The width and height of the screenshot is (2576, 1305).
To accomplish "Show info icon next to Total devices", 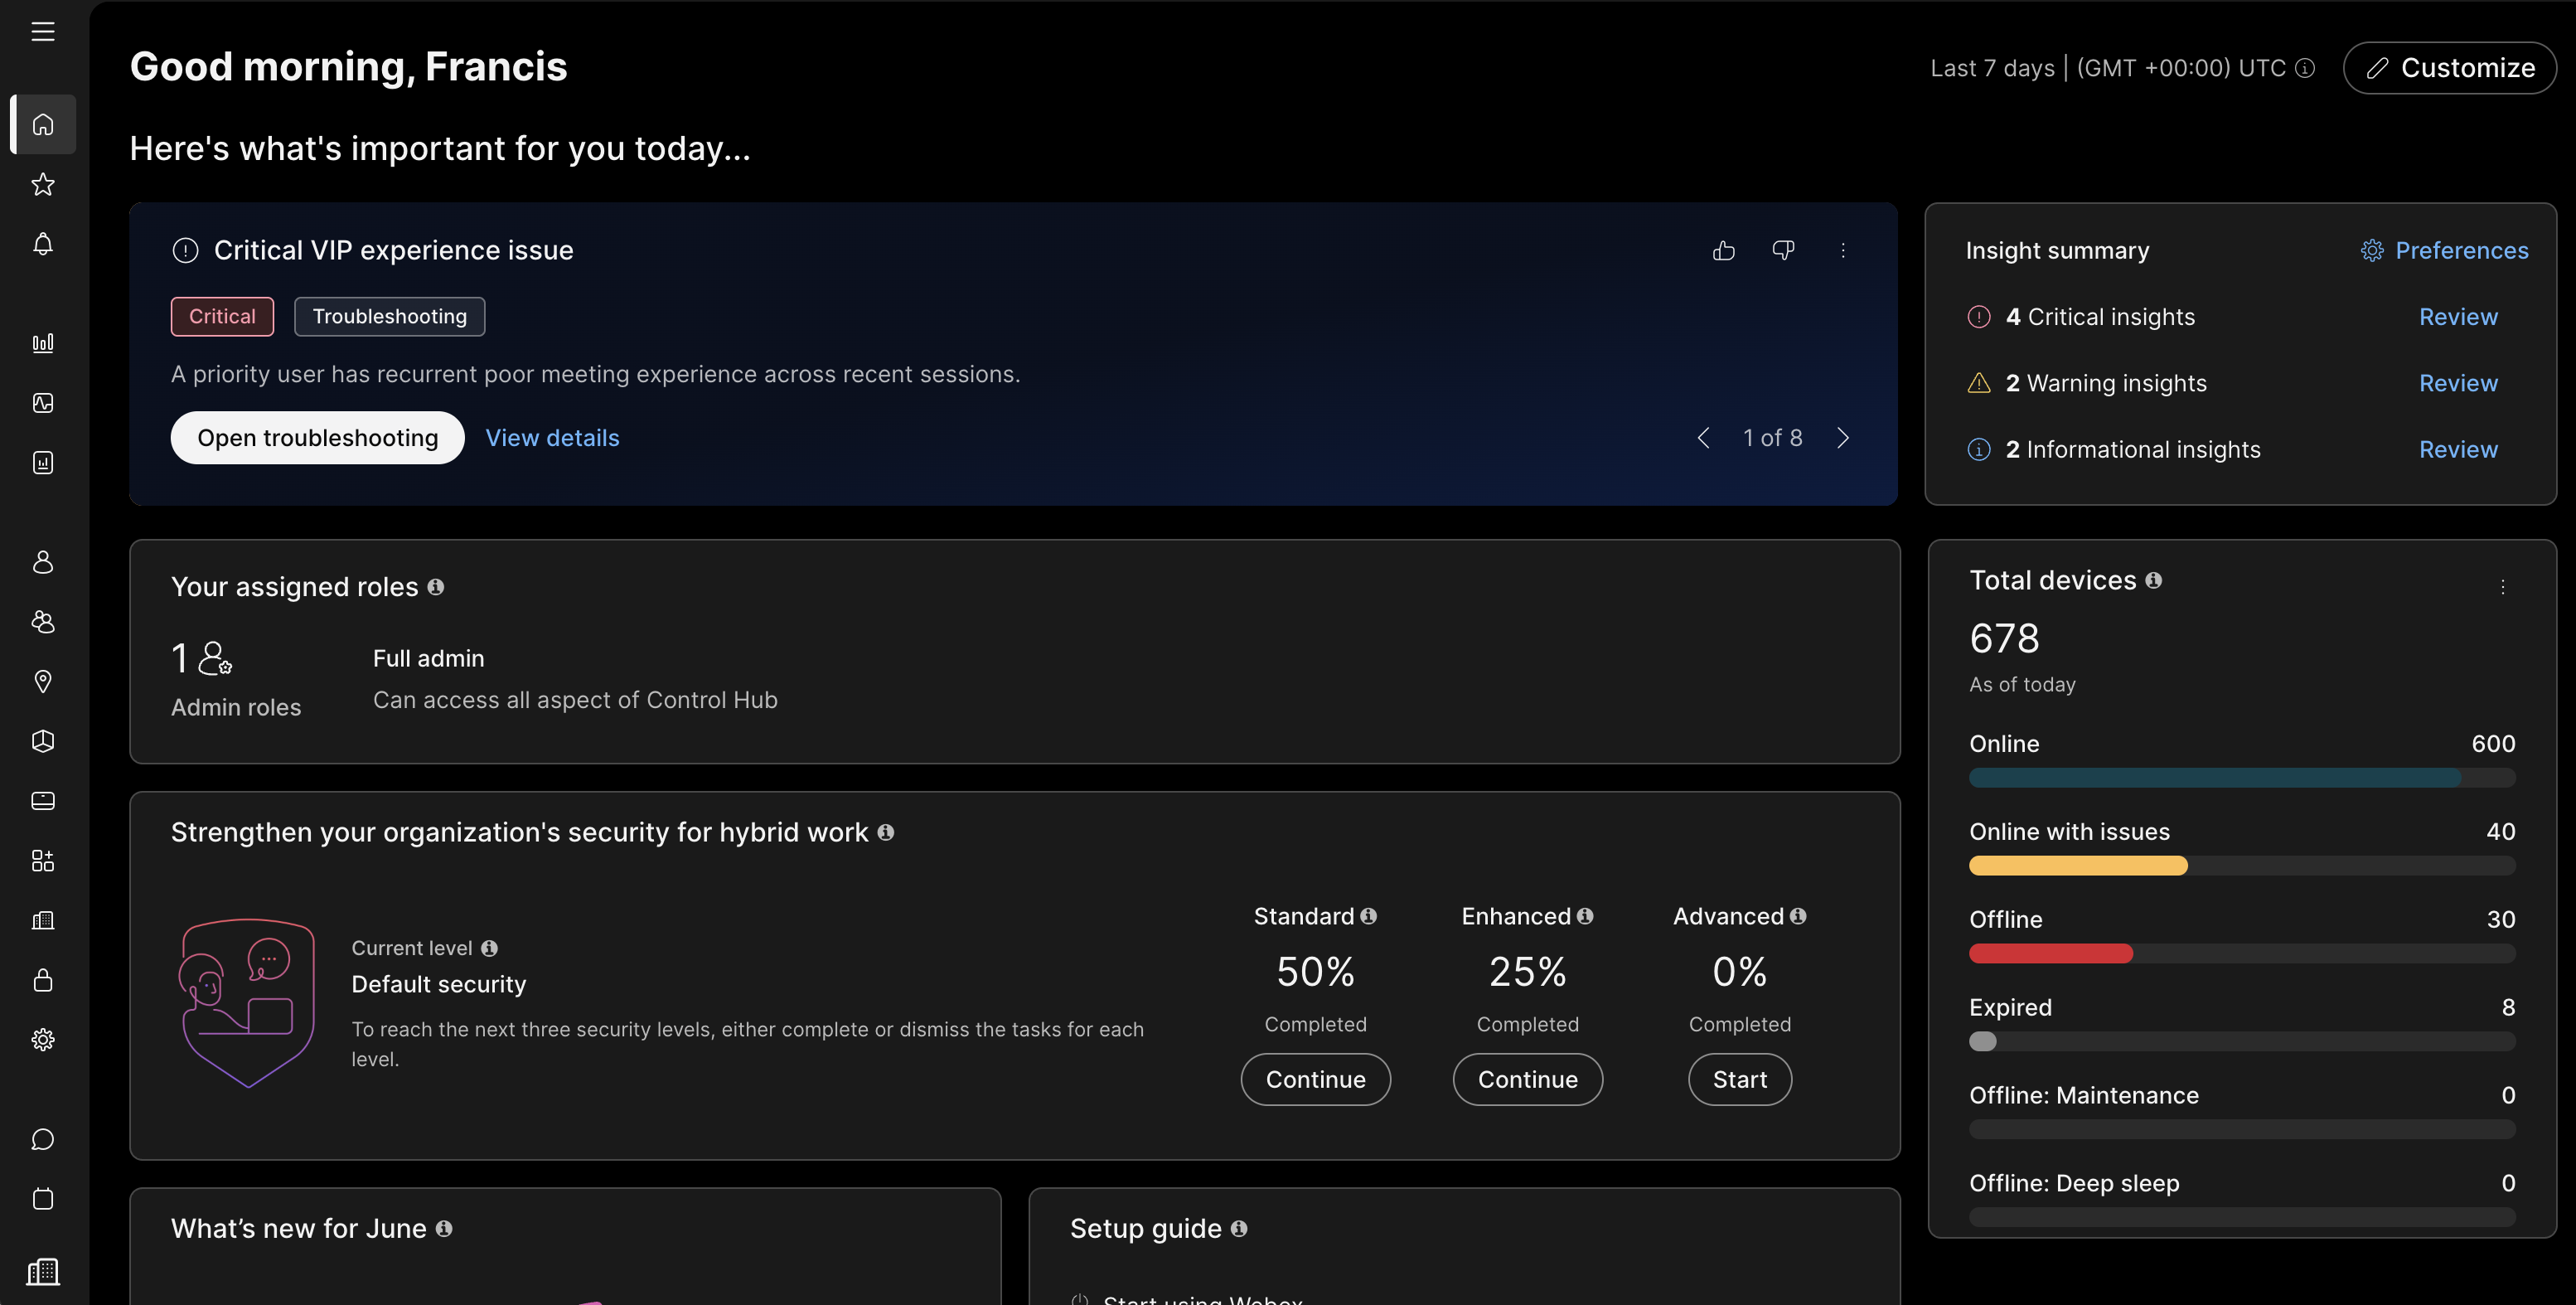I will pyautogui.click(x=2154, y=580).
